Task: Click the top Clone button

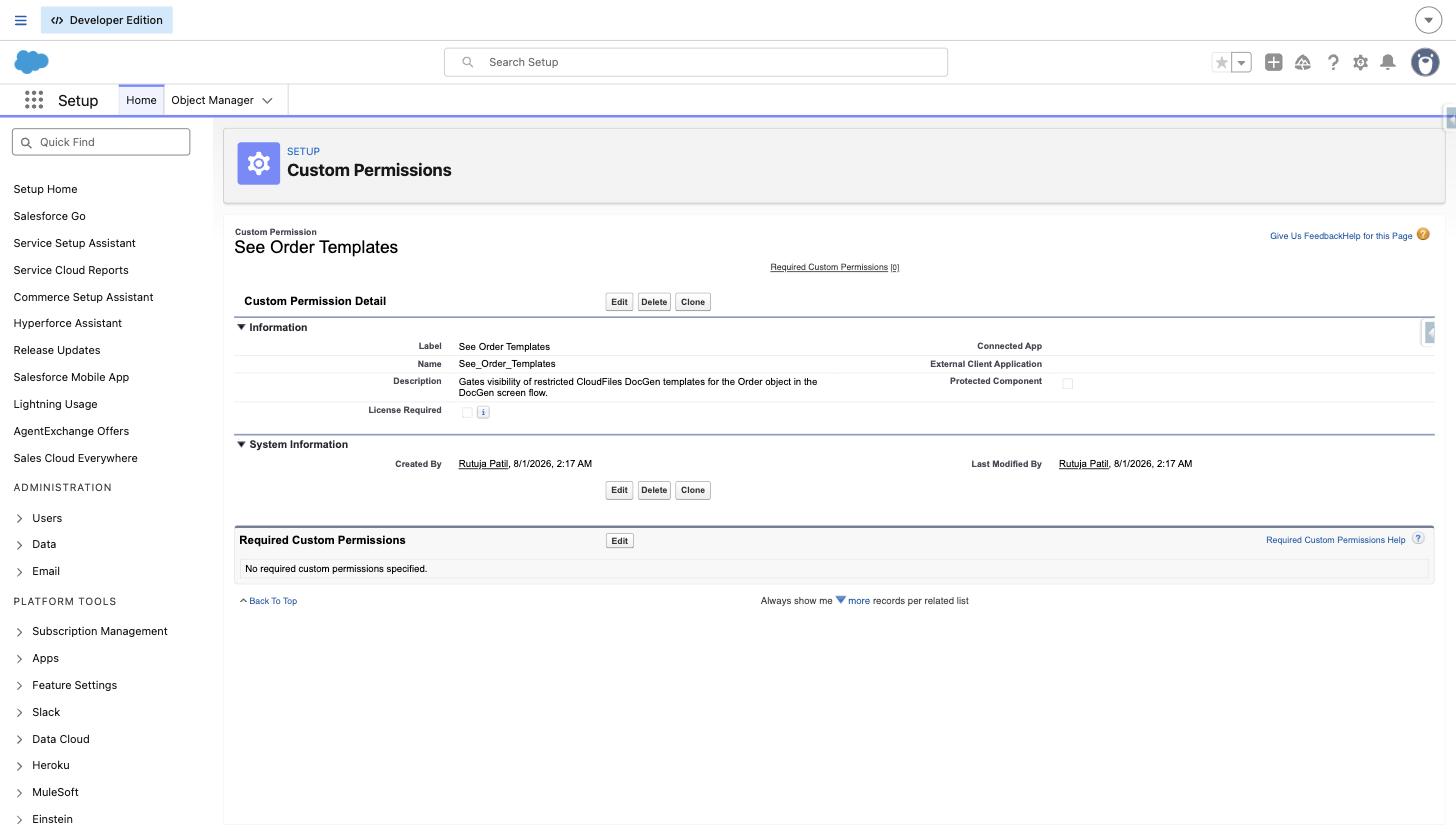Action: pos(693,302)
